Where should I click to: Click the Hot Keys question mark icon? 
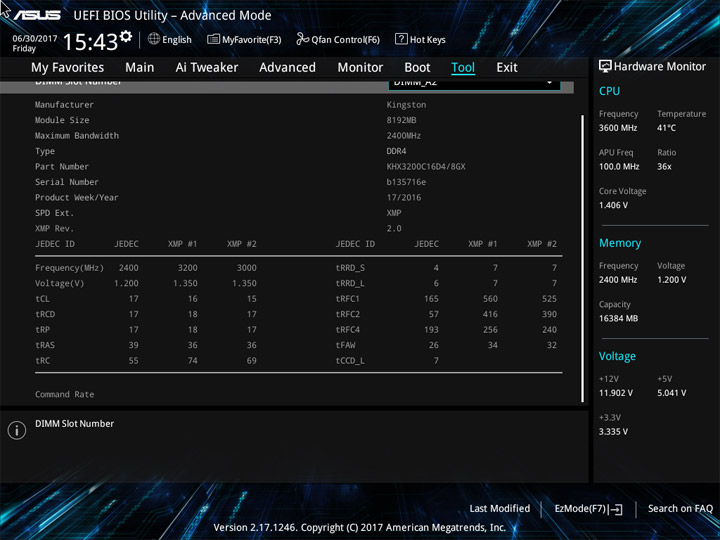point(401,39)
